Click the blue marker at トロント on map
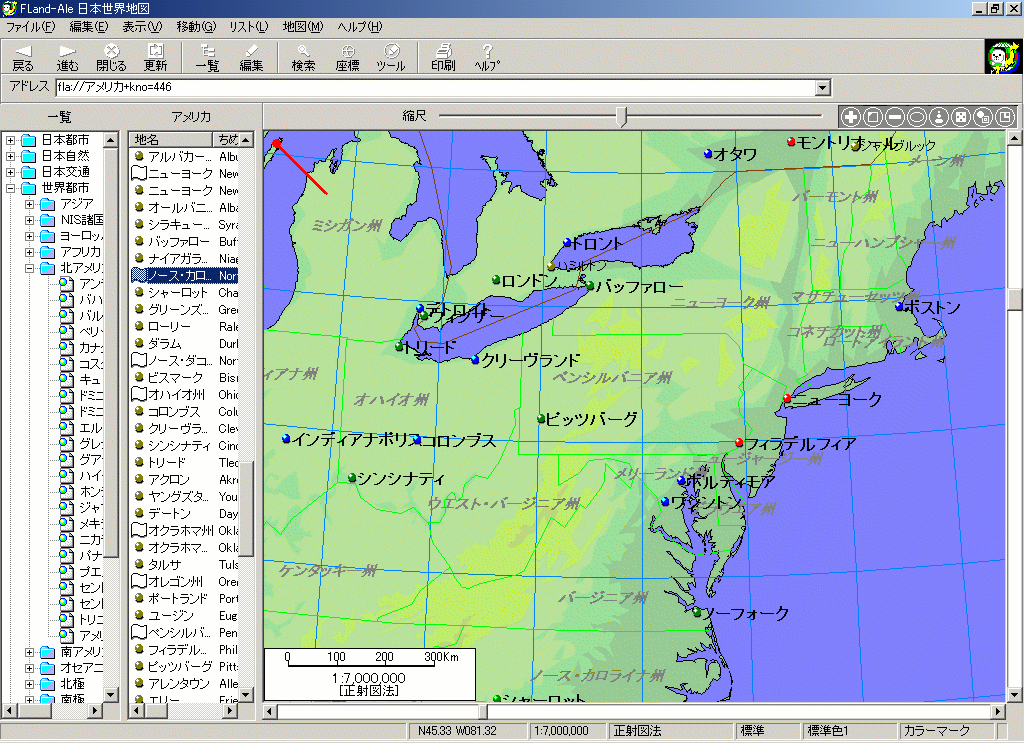 click(x=567, y=243)
